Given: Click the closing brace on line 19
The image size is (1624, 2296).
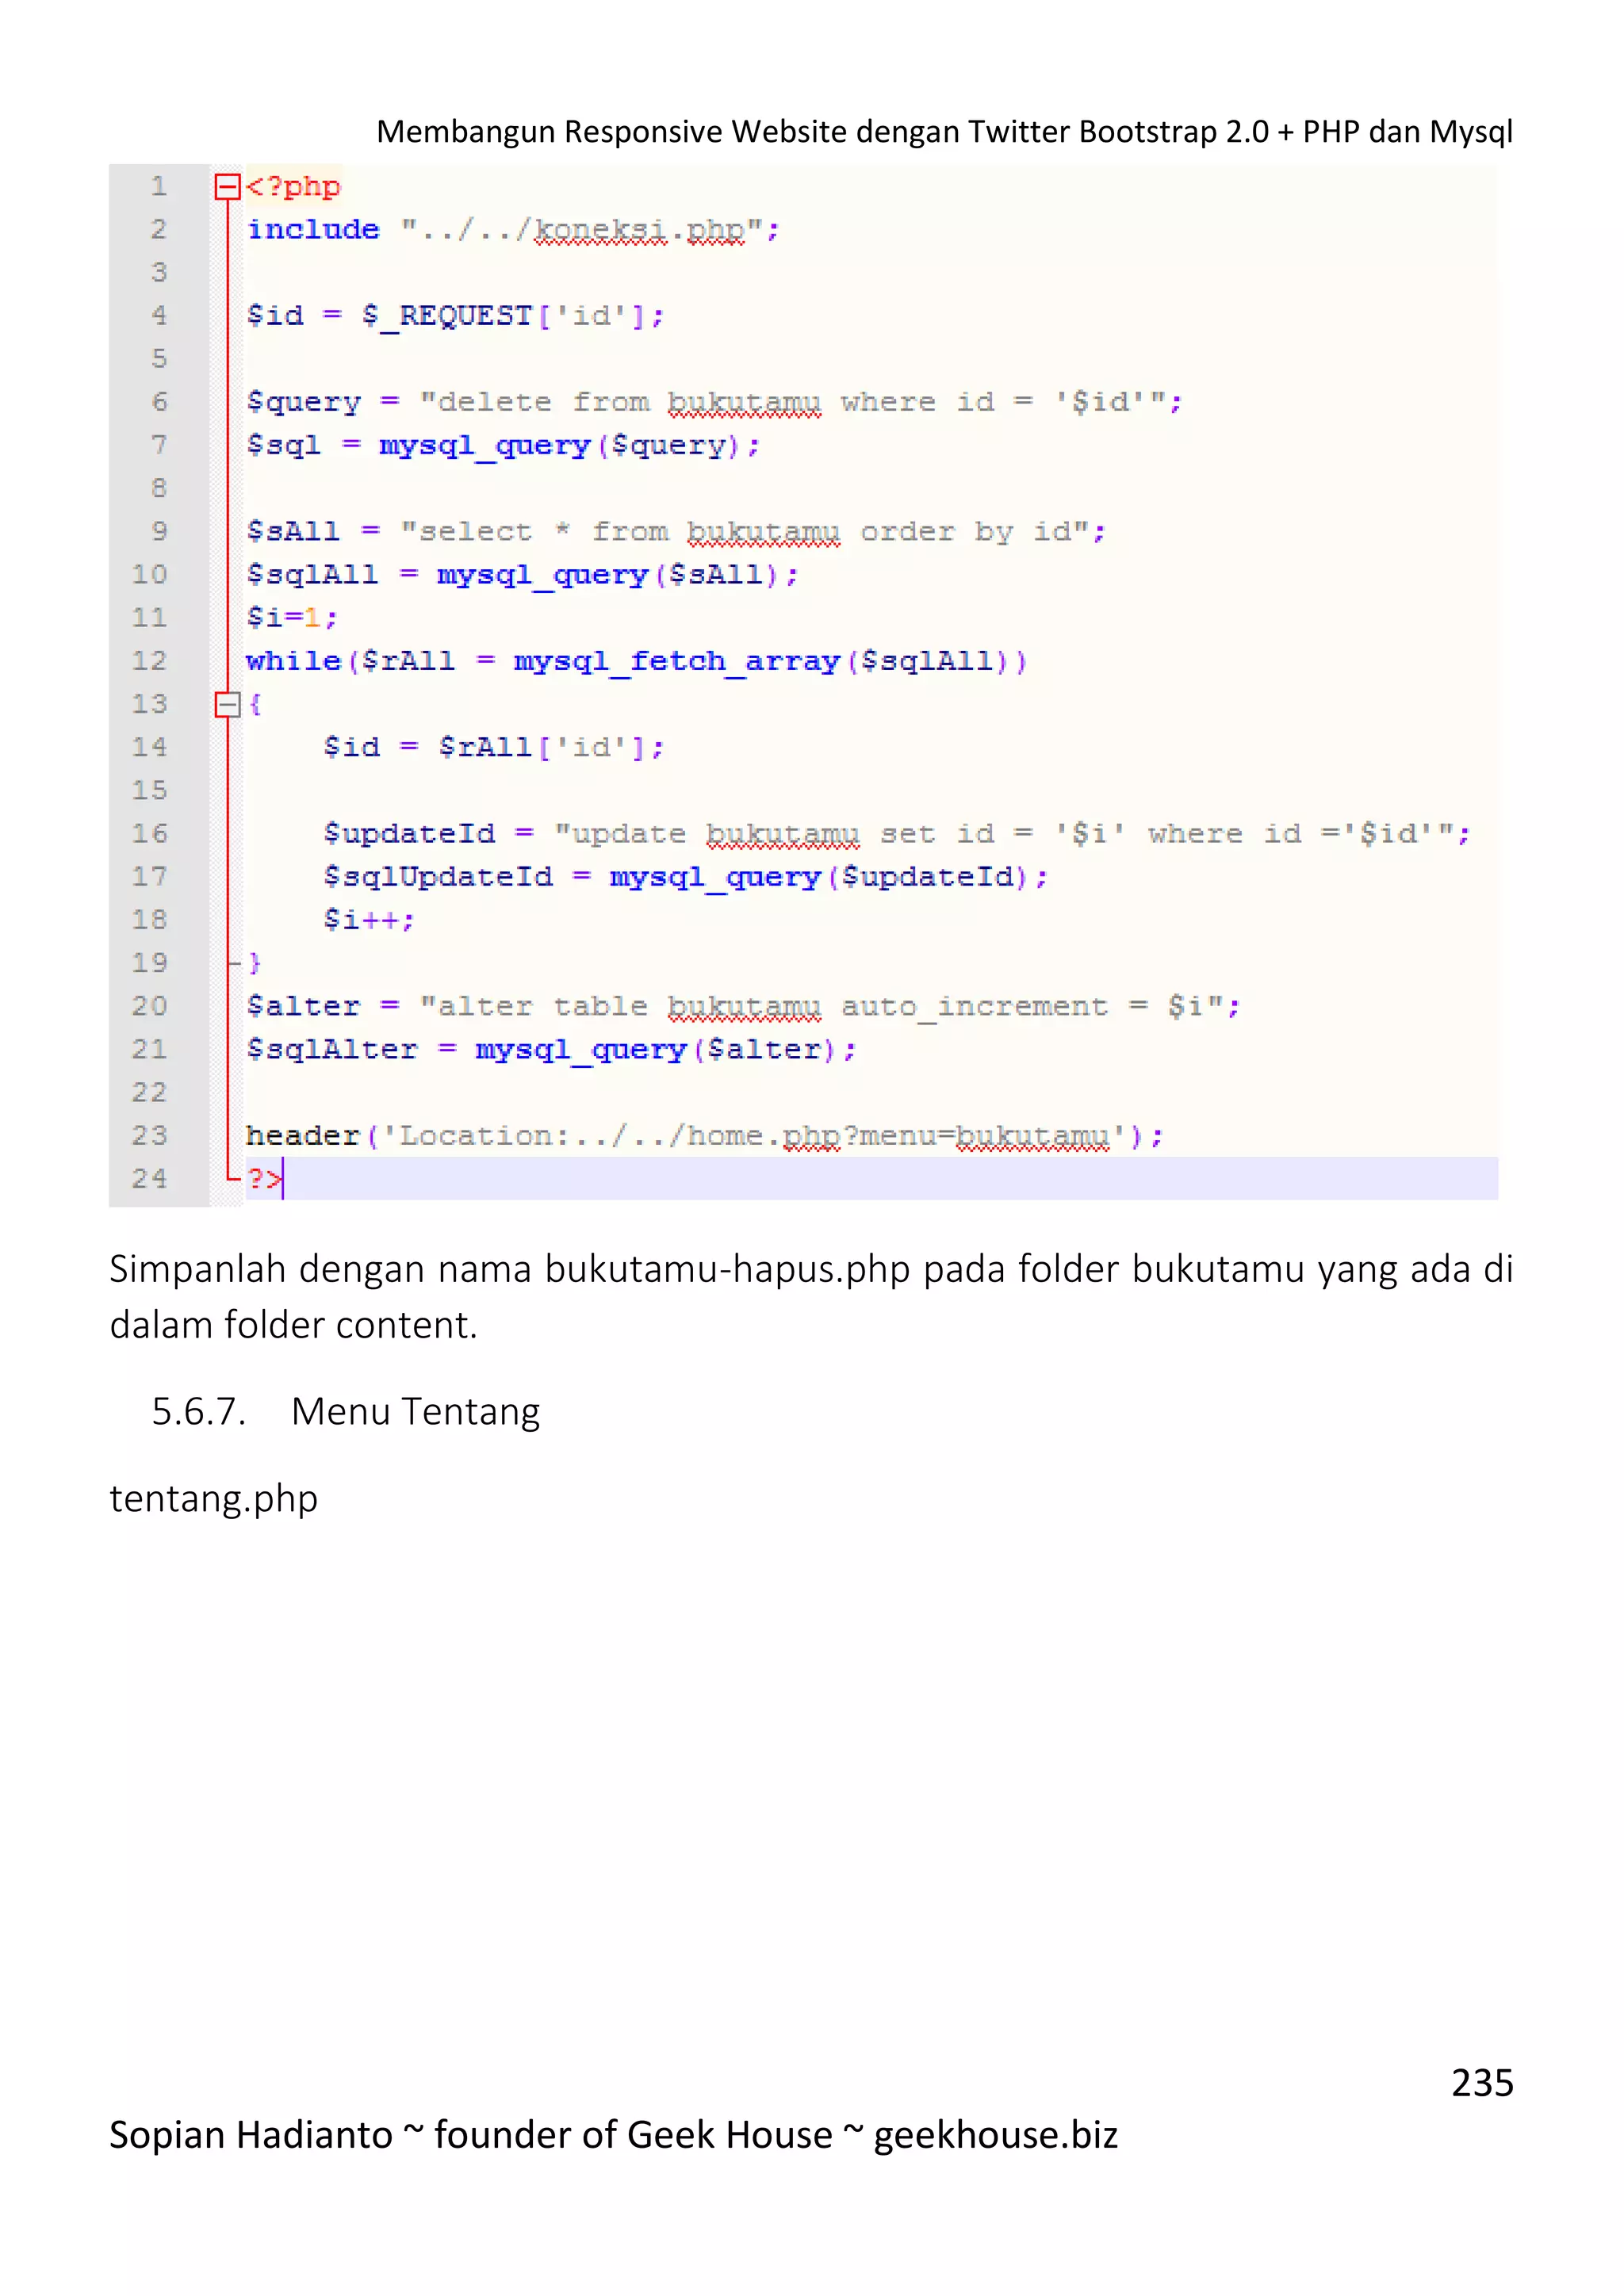Looking at the screenshot, I should 255,963.
